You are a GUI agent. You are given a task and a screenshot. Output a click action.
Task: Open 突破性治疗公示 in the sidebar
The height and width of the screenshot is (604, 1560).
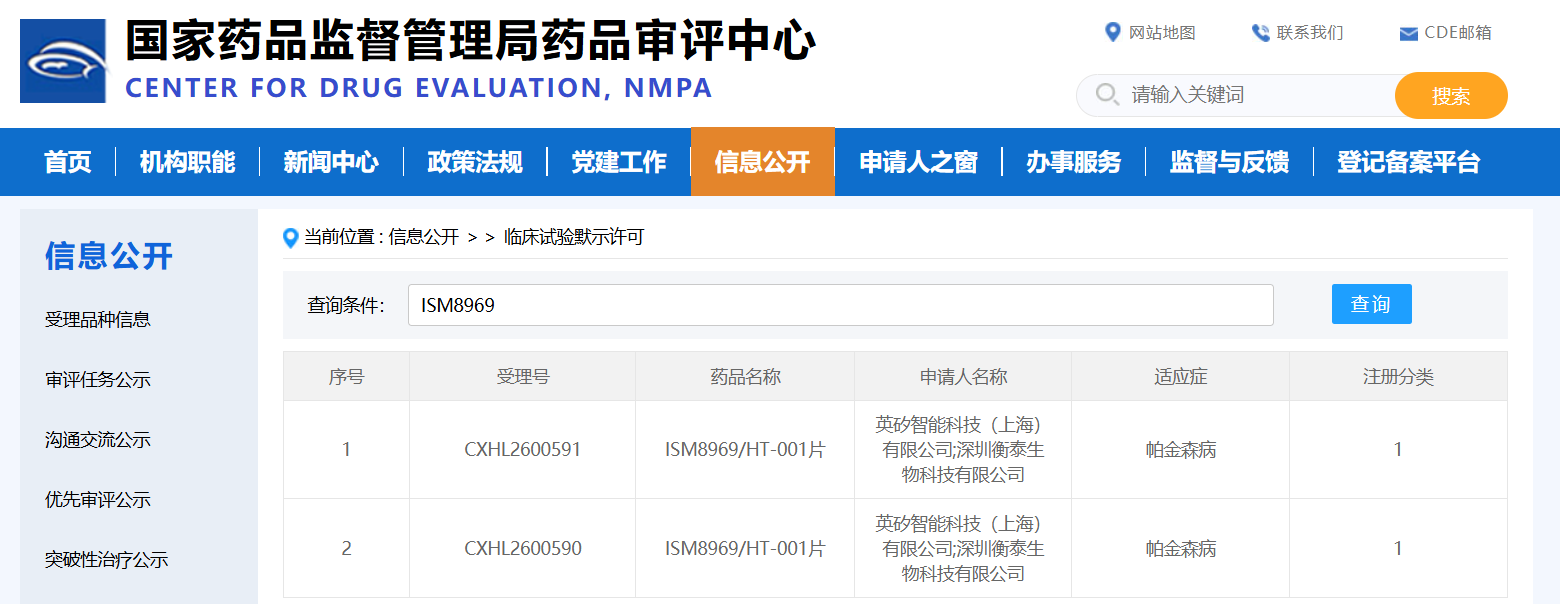click(106, 560)
